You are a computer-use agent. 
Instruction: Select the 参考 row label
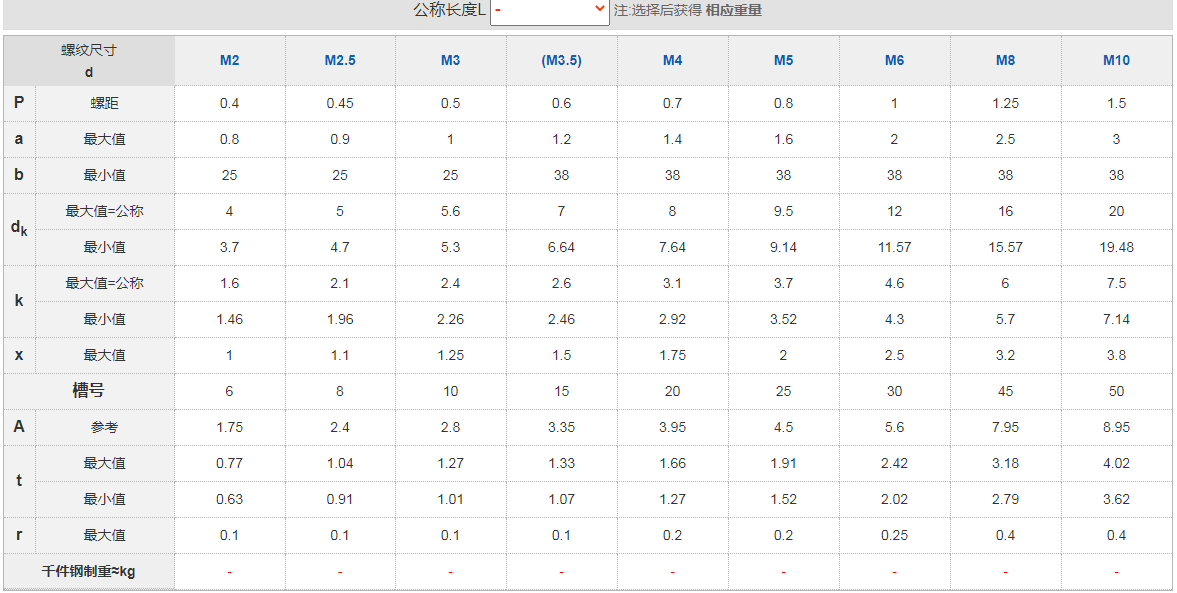tap(104, 427)
